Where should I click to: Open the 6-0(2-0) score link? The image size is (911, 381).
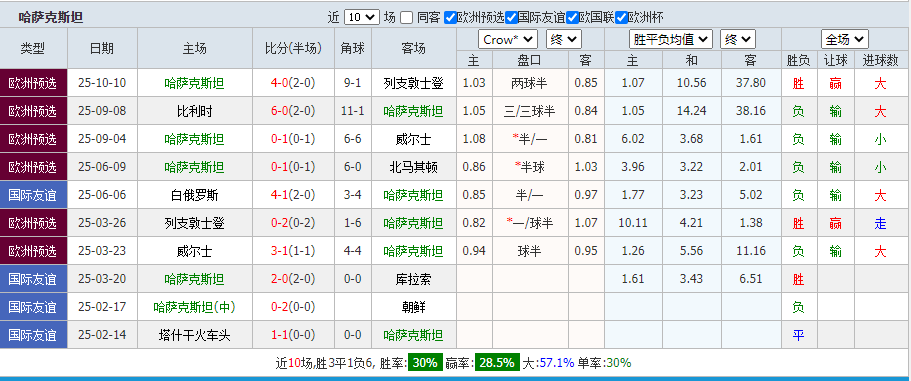click(x=293, y=111)
